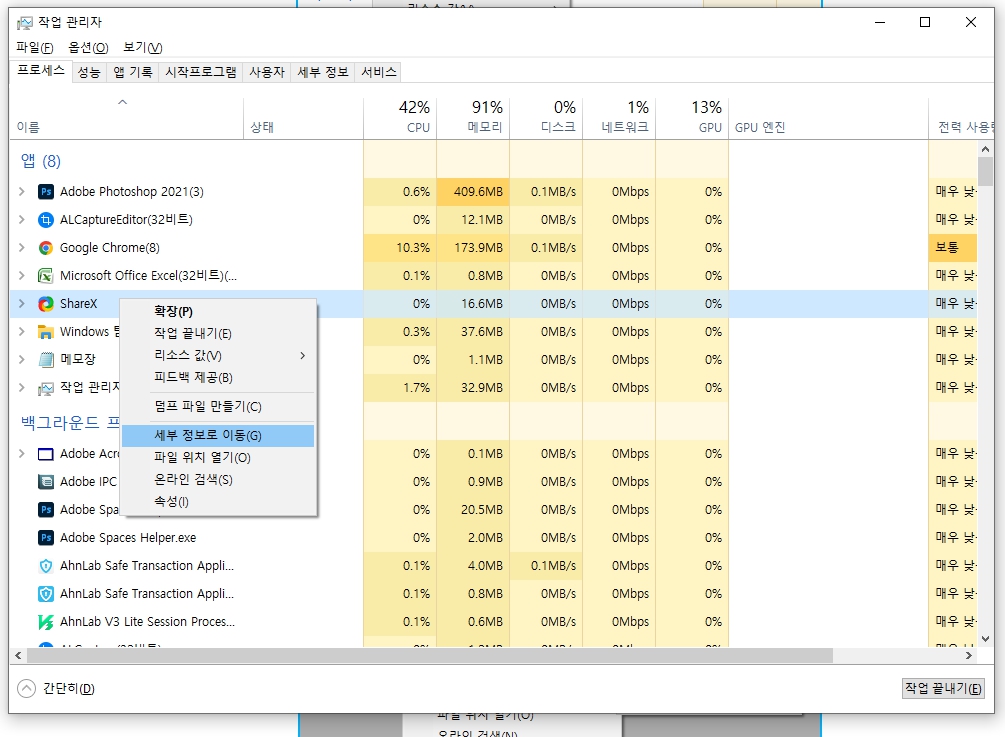Expand the Windows Explorer process group
Screen dimensions: 1005x737
pos(22,332)
